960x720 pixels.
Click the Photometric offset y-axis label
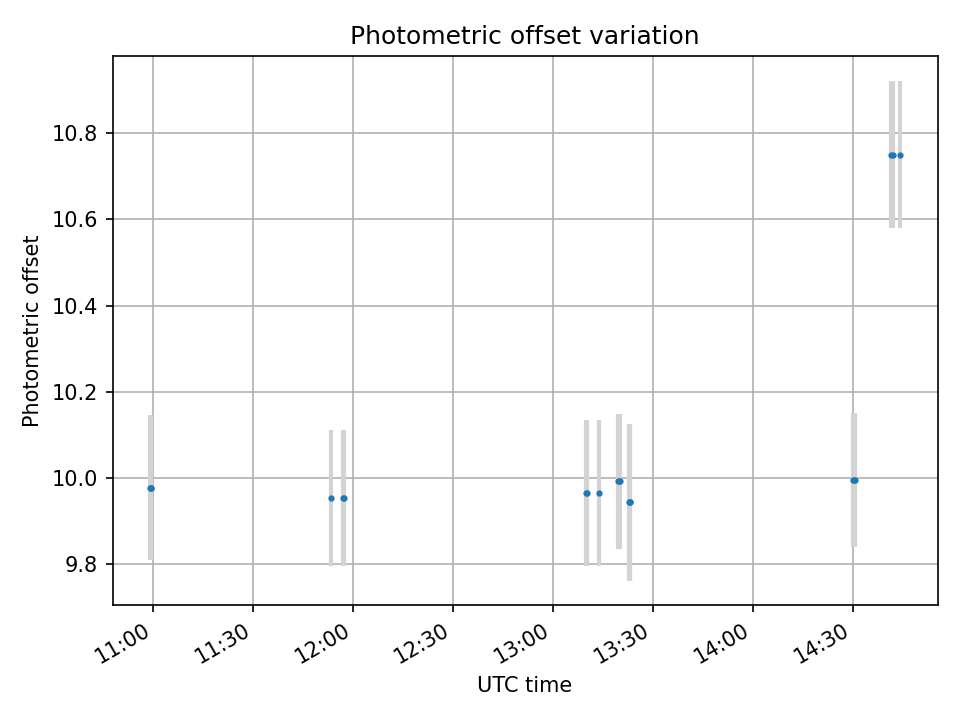click(31, 331)
